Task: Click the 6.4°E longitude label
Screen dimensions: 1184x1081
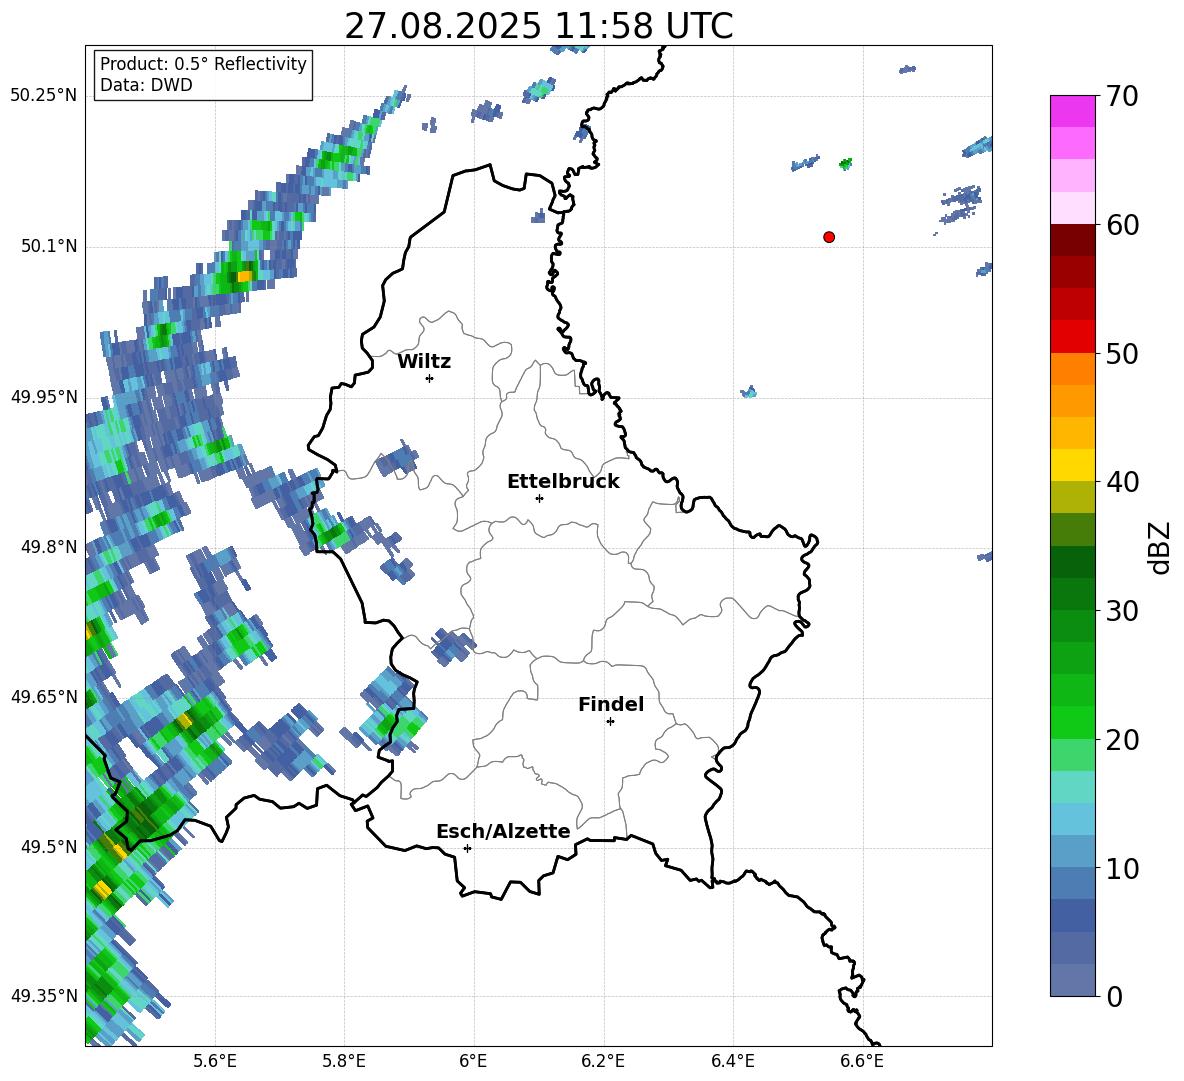Action: 732,1061
